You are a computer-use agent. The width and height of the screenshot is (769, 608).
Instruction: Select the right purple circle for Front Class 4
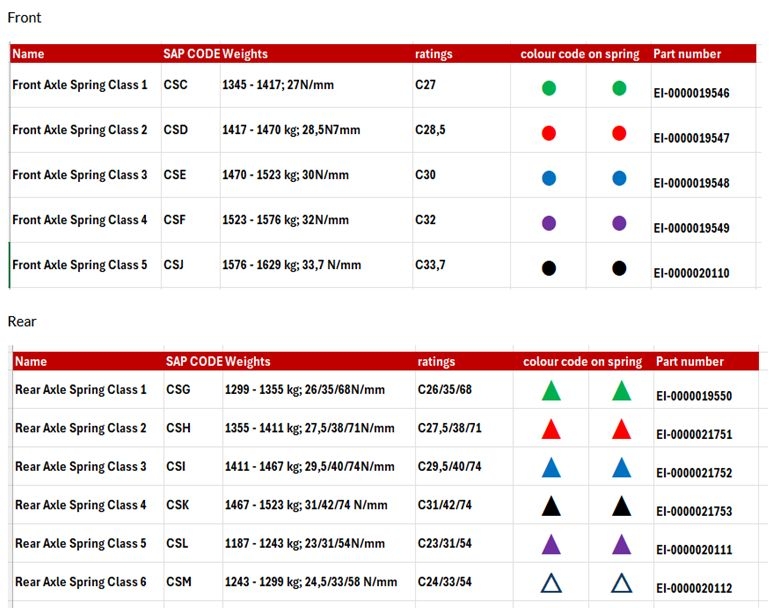pyautogui.click(x=619, y=223)
